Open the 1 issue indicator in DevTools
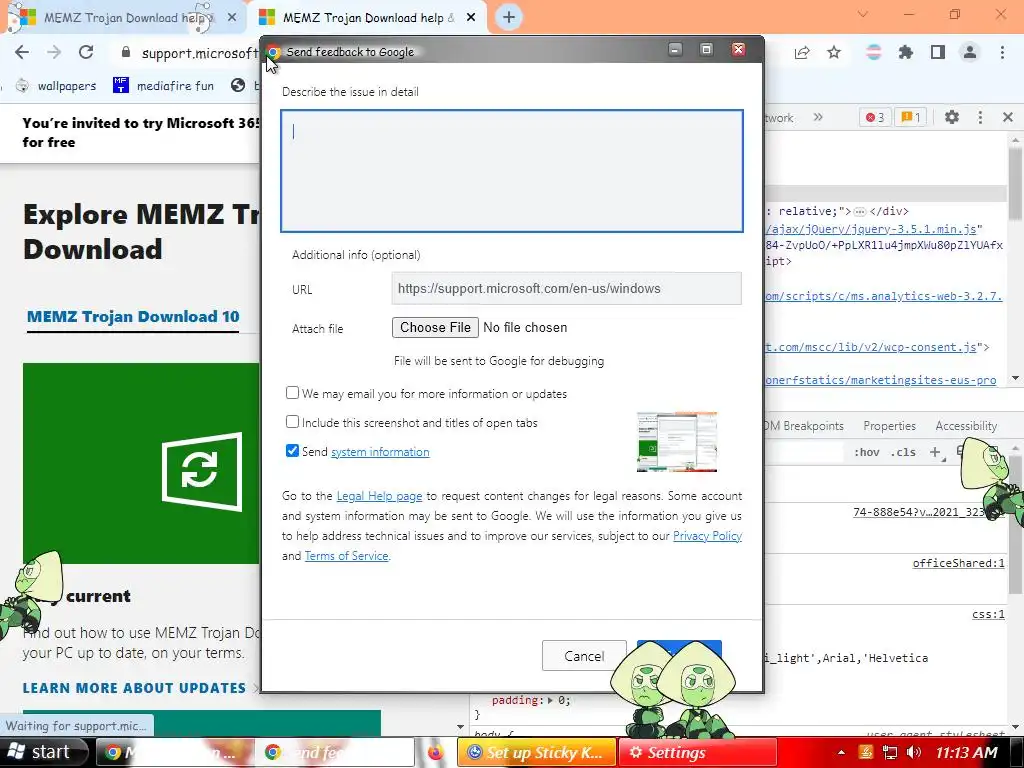This screenshot has width=1024, height=768. [x=910, y=118]
